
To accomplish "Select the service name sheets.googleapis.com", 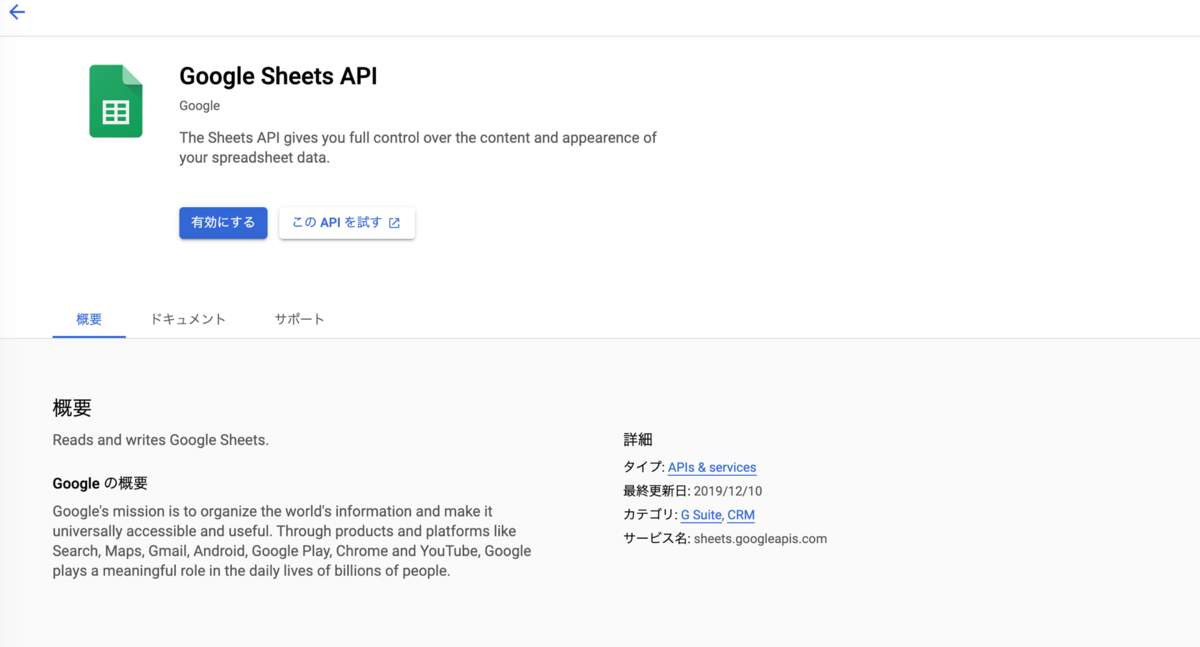I will tap(760, 539).
